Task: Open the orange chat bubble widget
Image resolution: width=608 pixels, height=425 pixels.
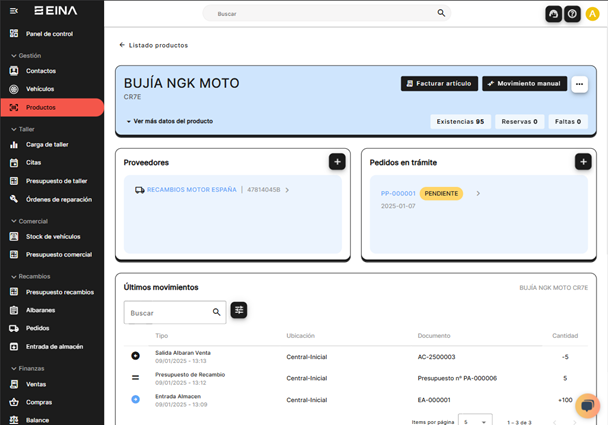Action: pos(587,406)
